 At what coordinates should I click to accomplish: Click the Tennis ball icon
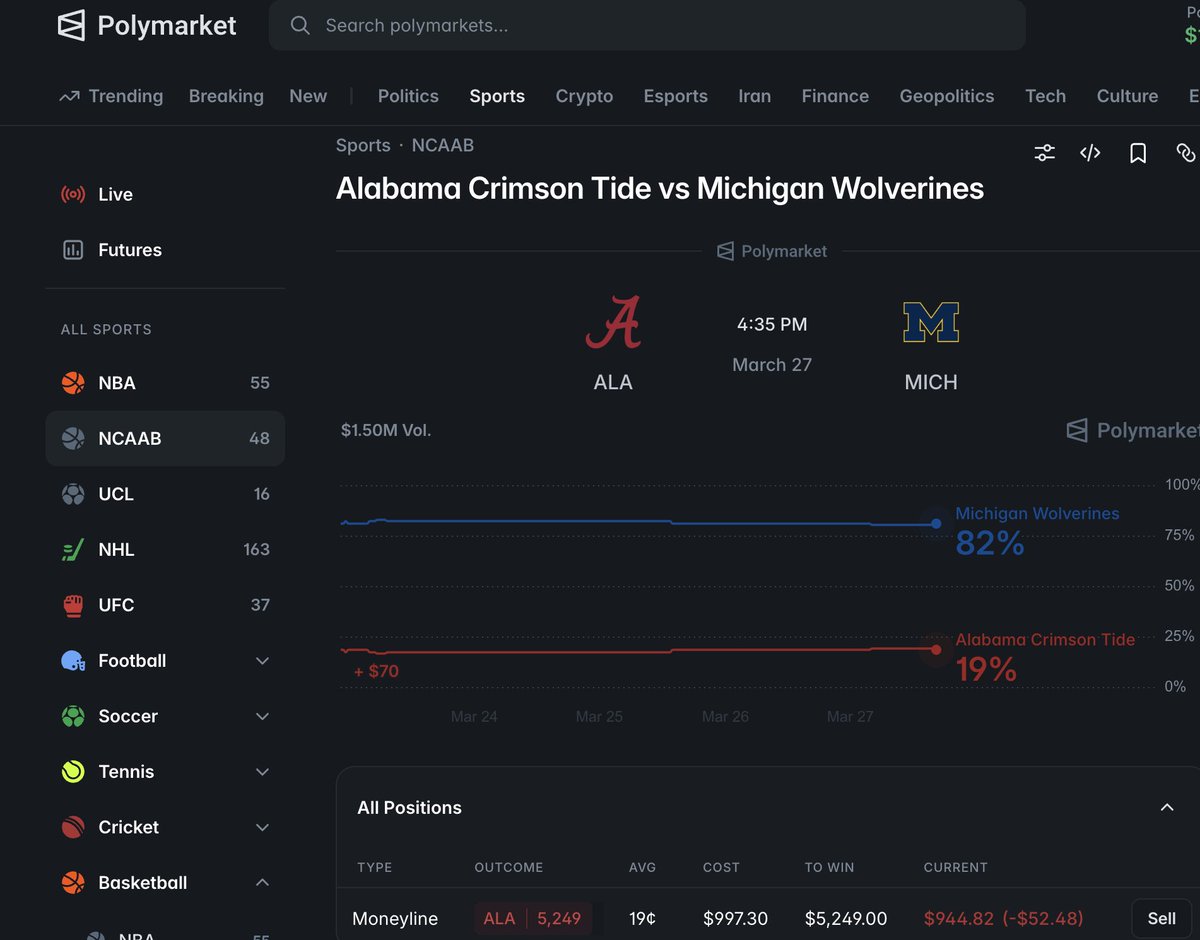coord(73,772)
